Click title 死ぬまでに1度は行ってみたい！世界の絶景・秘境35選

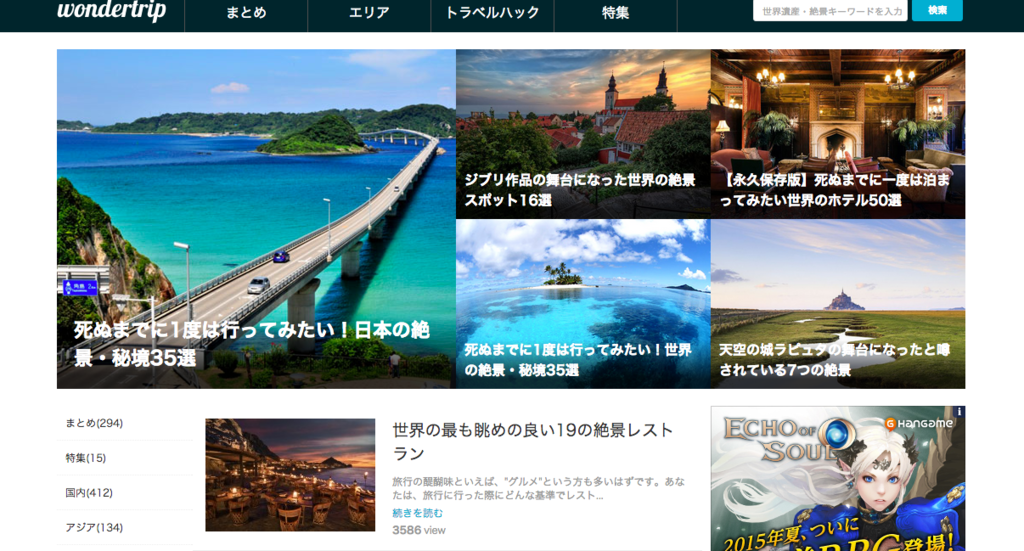point(578,360)
